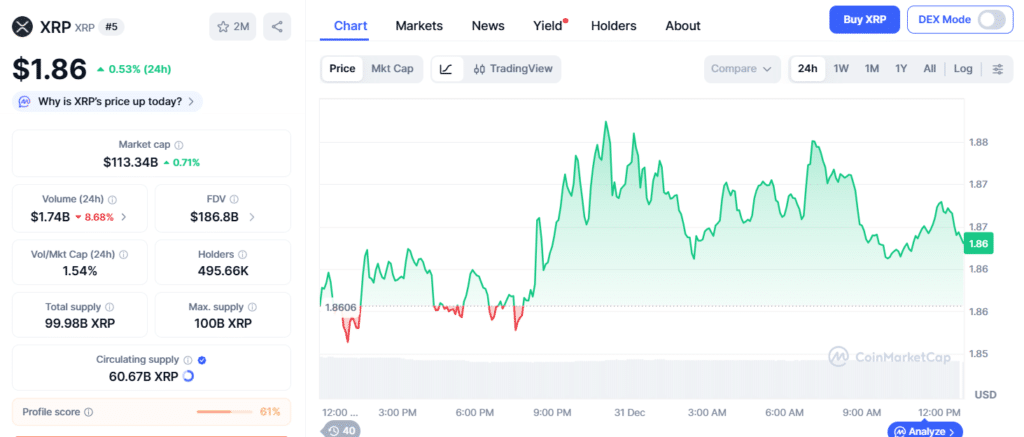Viewport: 1024px width, 437px height.
Task: Open 'Why is XRP's price up today?' link
Action: [x=110, y=102]
